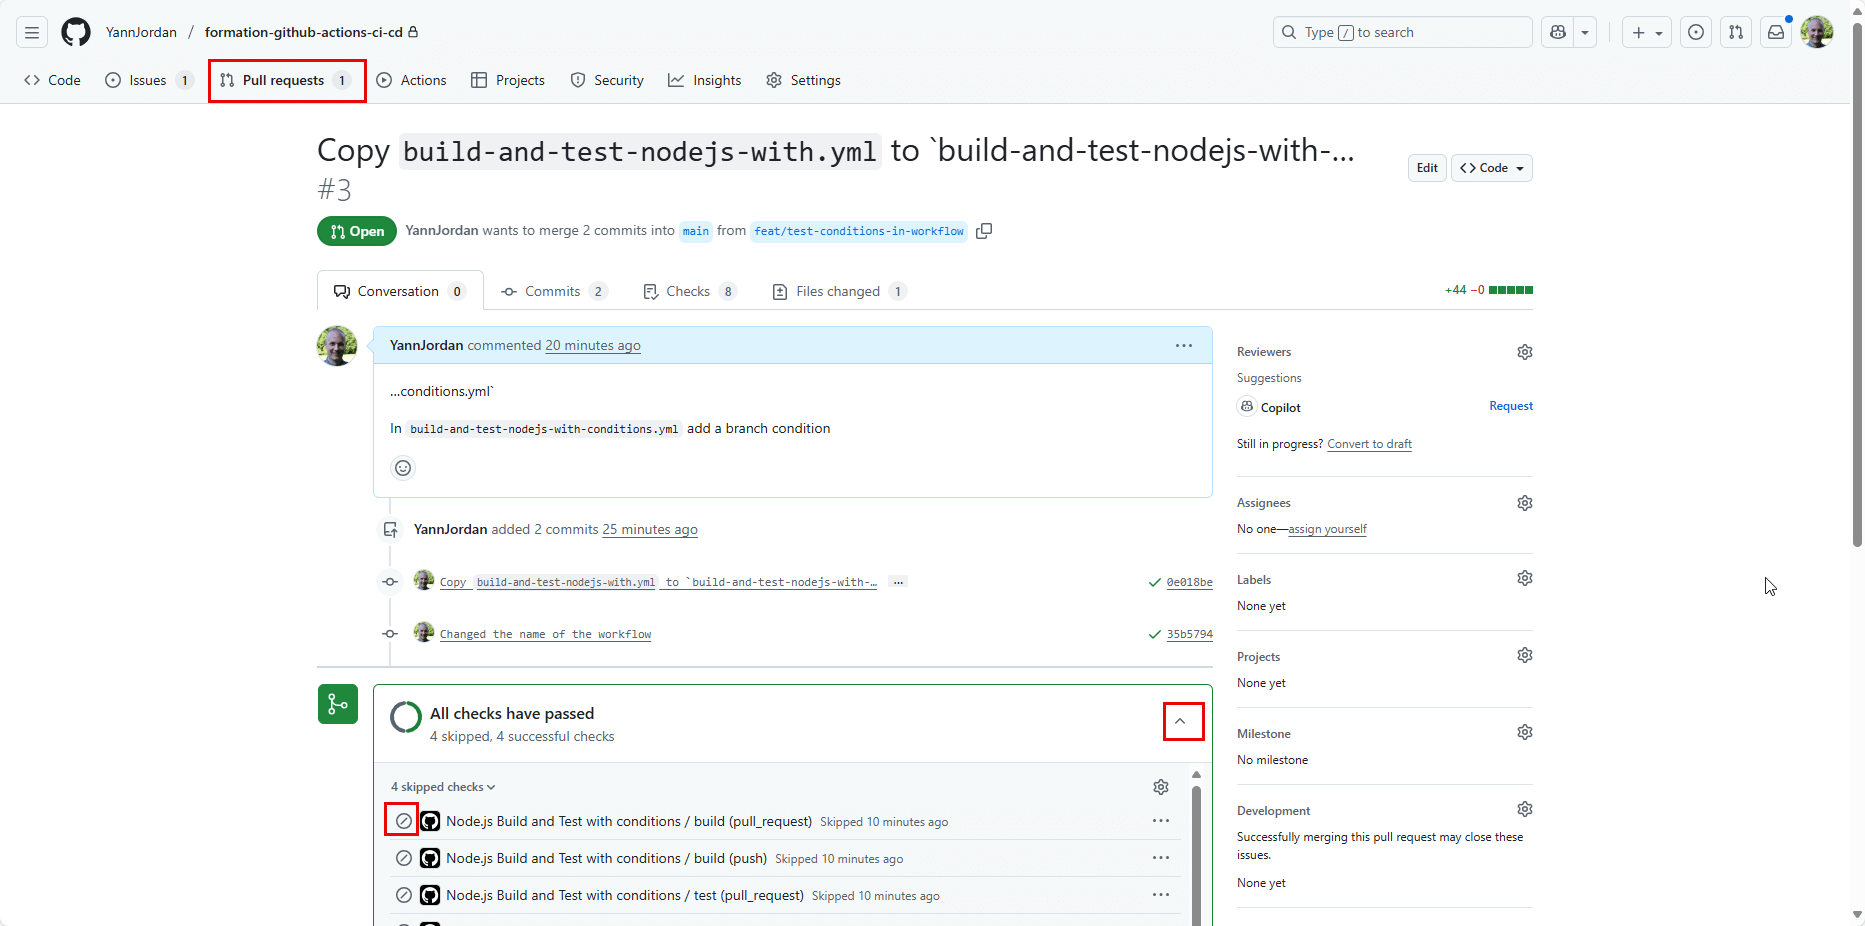Open the notifications inbox icon
The image size is (1865, 926).
(x=1776, y=32)
